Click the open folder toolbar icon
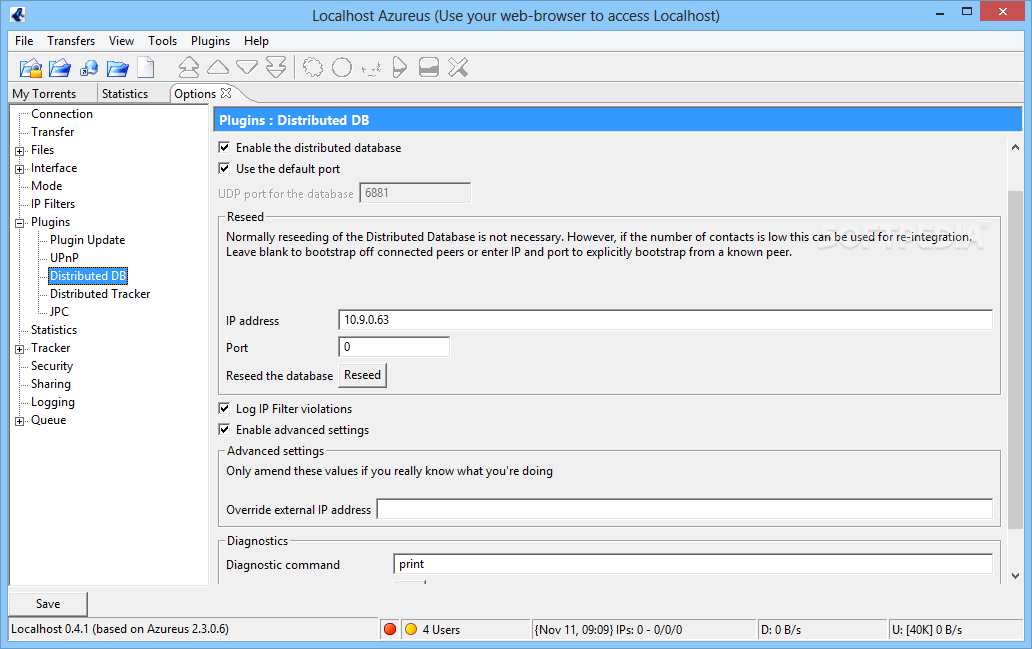The width and height of the screenshot is (1032, 649). pos(117,67)
